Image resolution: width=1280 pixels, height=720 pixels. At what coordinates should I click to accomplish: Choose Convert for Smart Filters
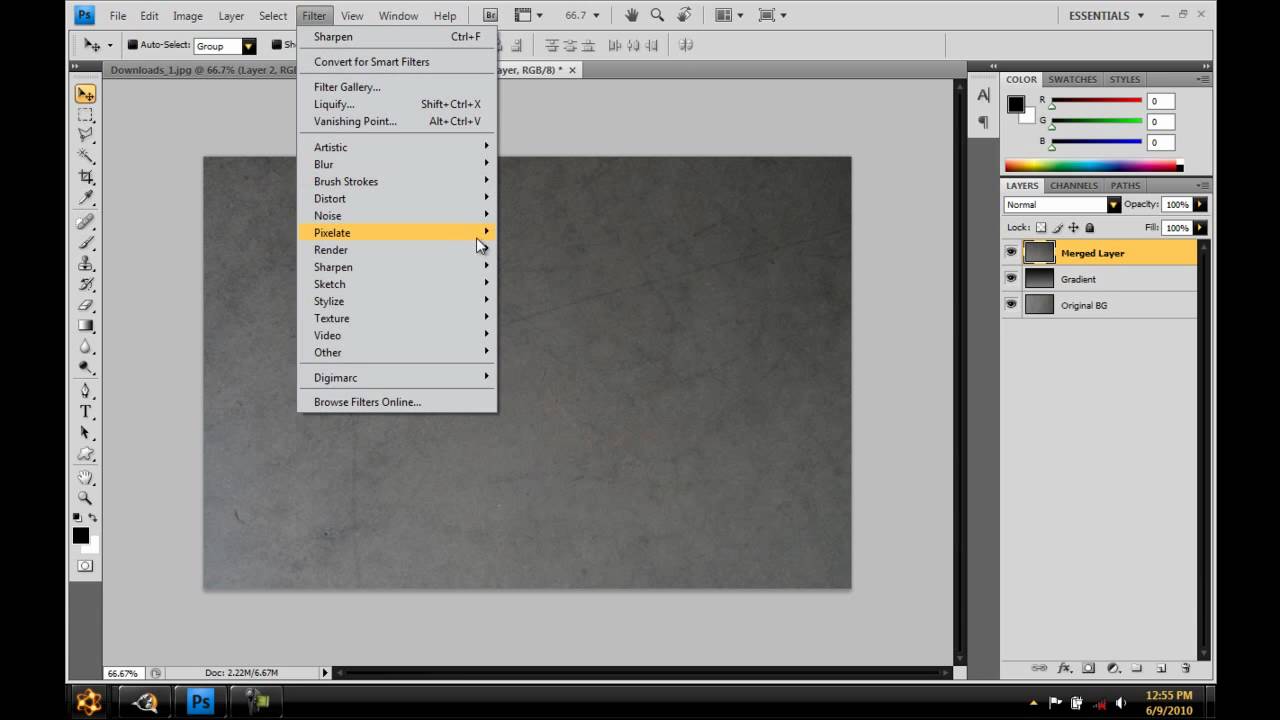(x=397, y=62)
